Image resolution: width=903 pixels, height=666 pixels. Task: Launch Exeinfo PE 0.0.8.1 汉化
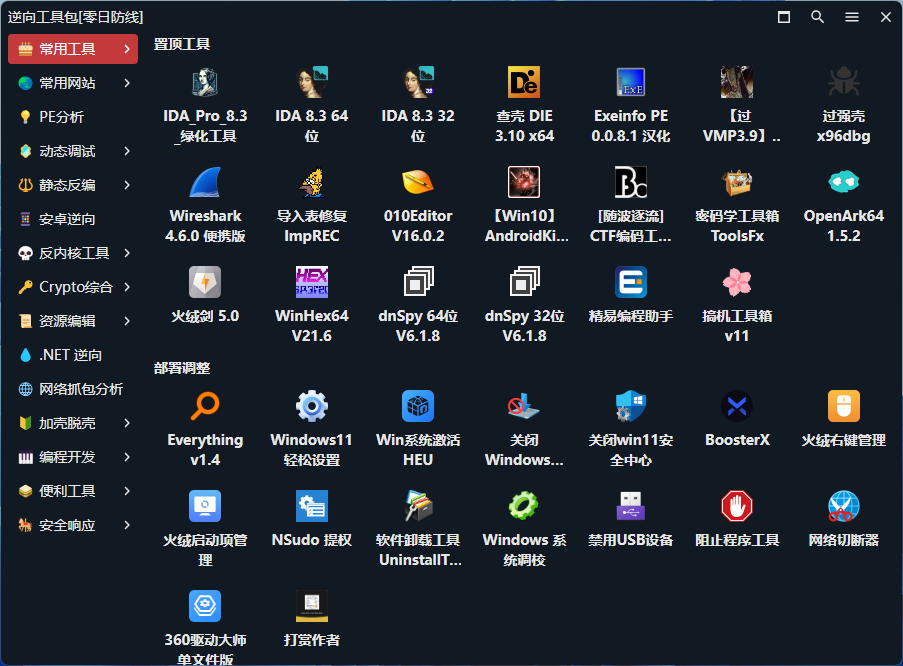(631, 92)
